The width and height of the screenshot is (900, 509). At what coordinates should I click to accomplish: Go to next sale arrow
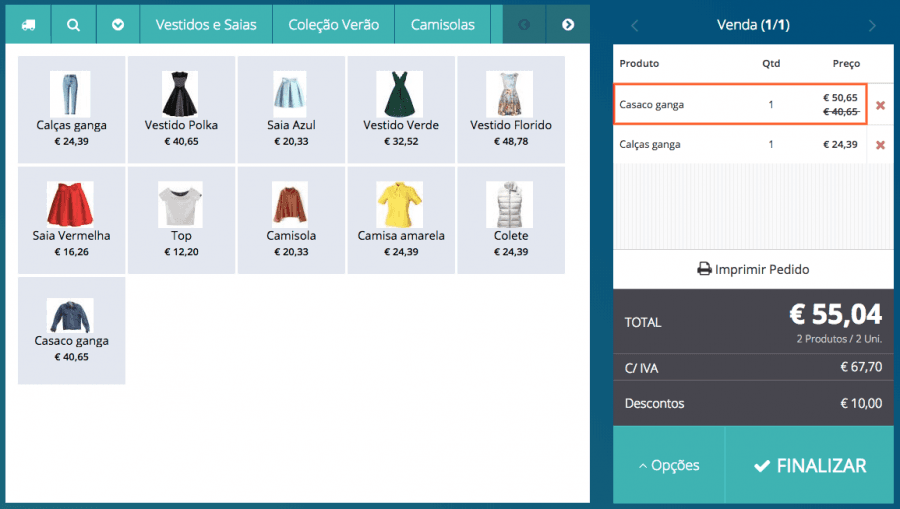(872, 25)
